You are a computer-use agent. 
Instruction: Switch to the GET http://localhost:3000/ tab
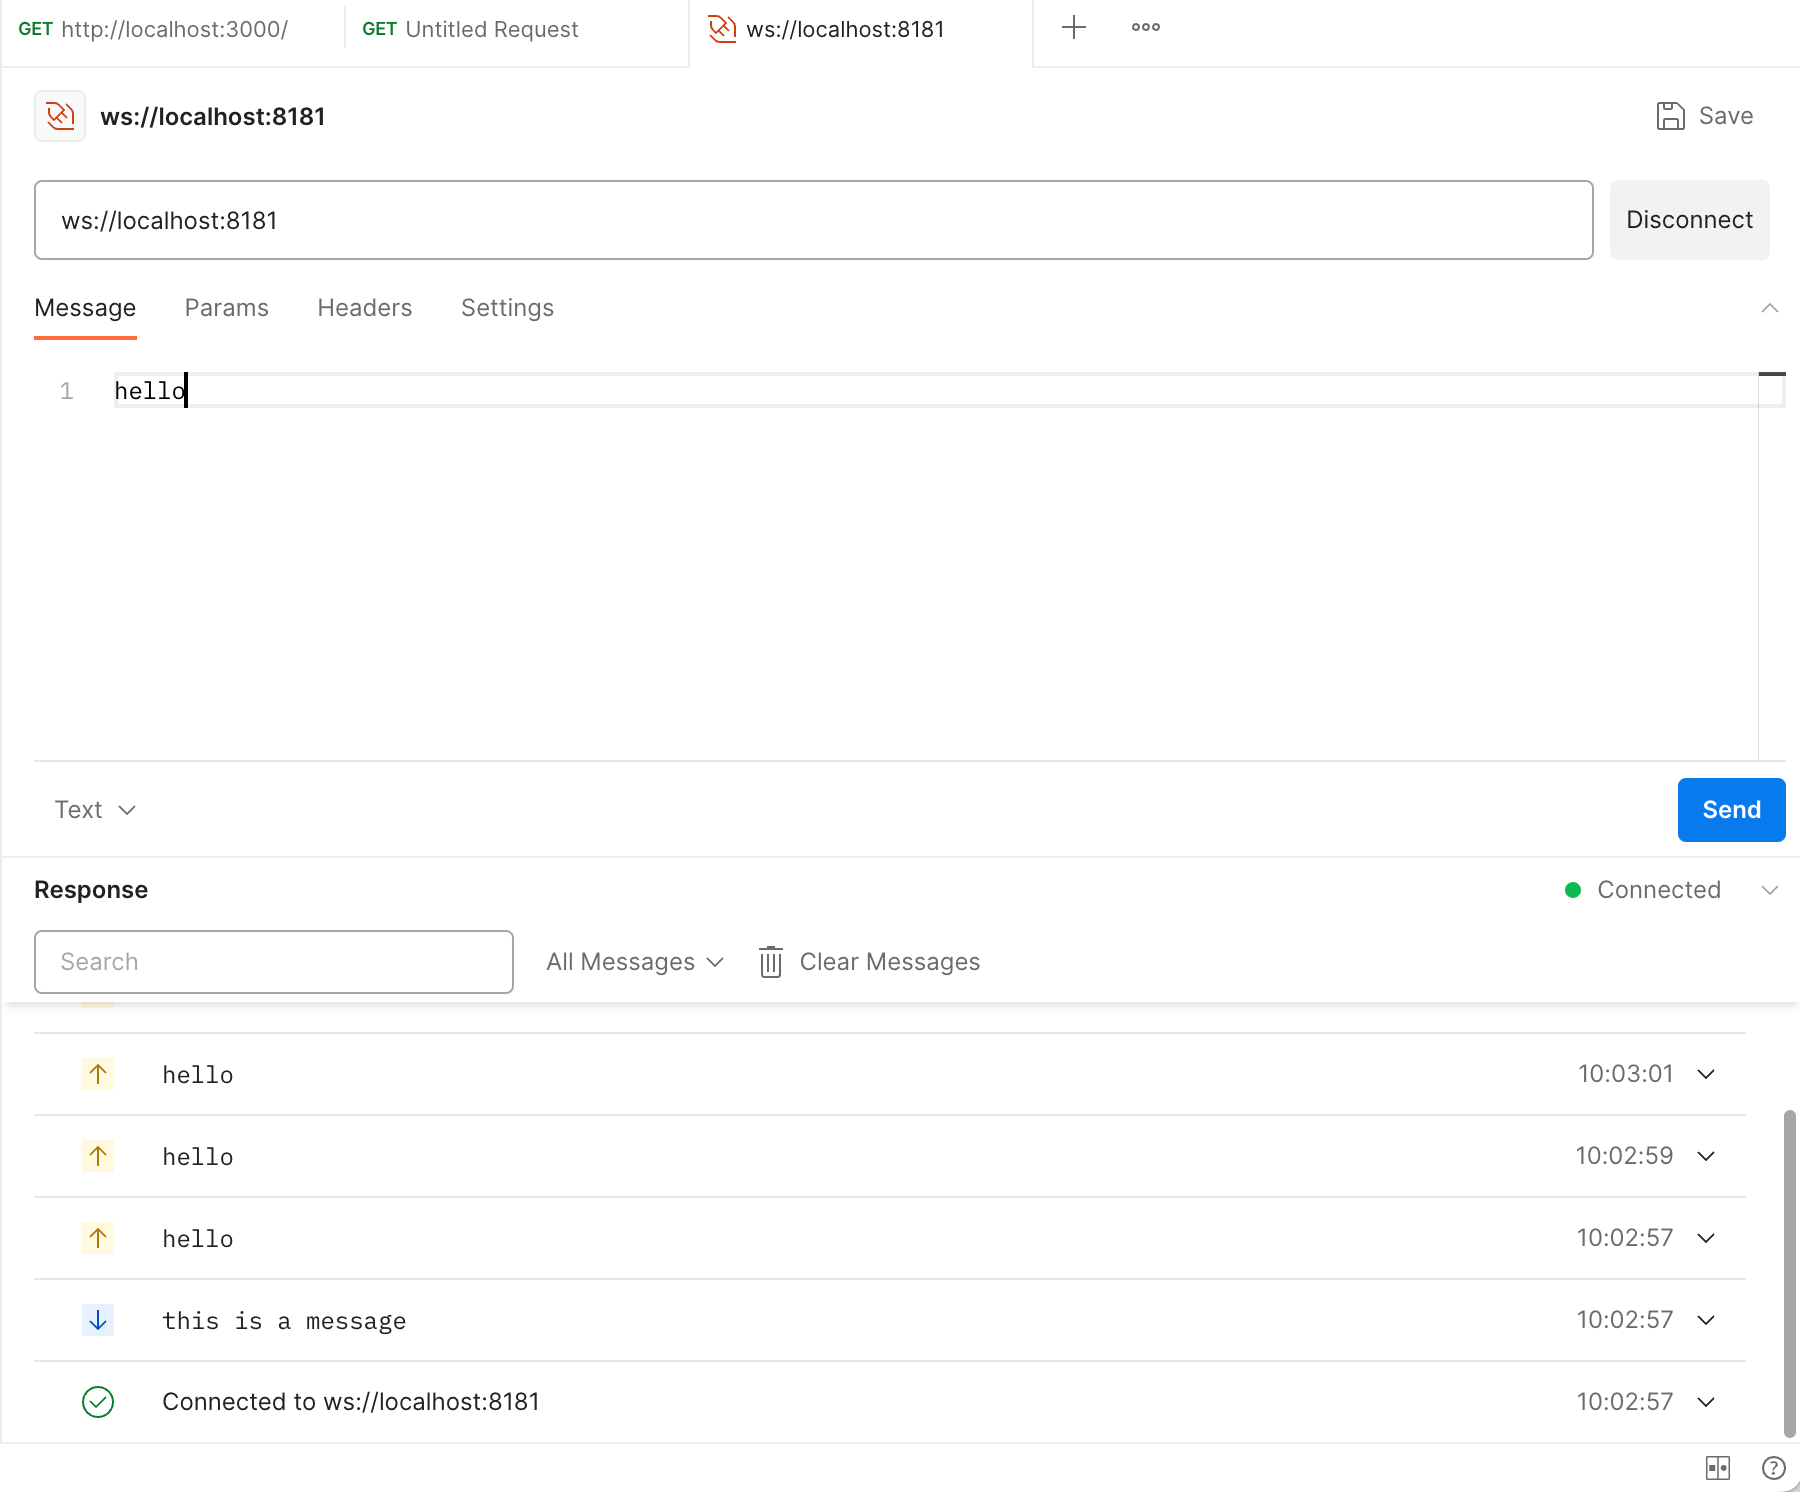[x=172, y=30]
